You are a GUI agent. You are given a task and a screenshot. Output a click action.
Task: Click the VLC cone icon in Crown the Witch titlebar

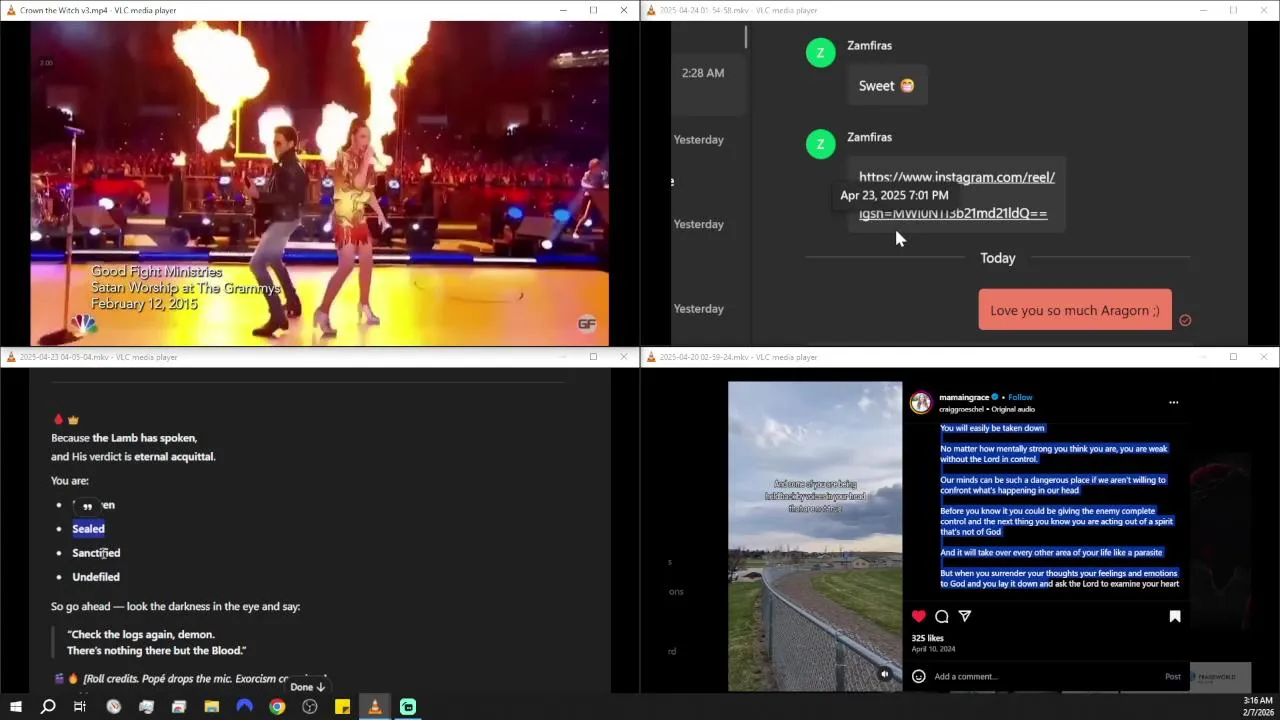coord(10,10)
